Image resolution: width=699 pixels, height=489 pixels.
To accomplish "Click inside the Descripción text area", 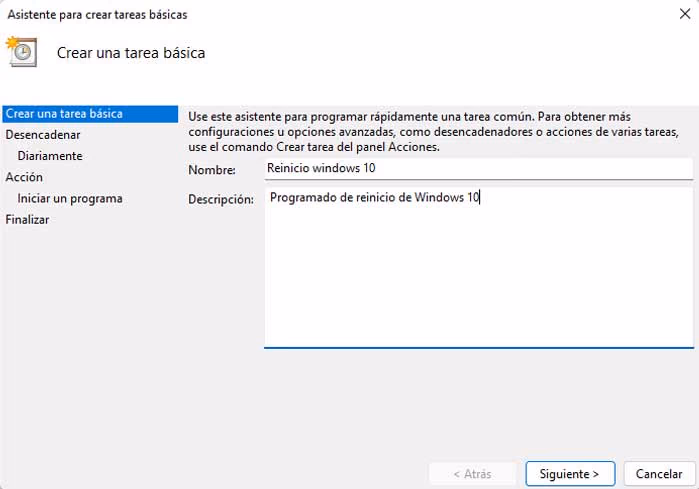I will [479, 267].
